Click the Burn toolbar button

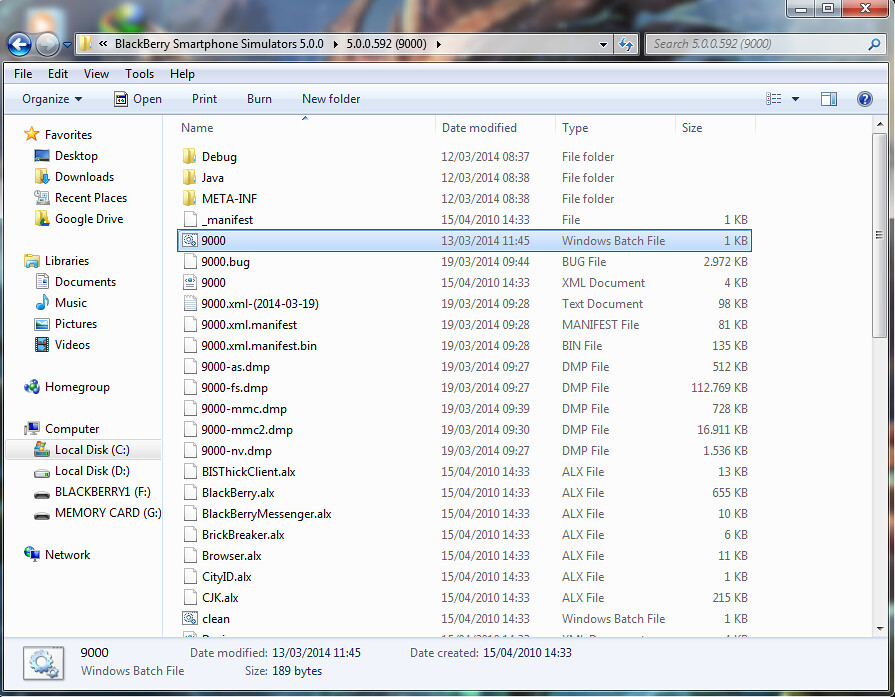(259, 99)
